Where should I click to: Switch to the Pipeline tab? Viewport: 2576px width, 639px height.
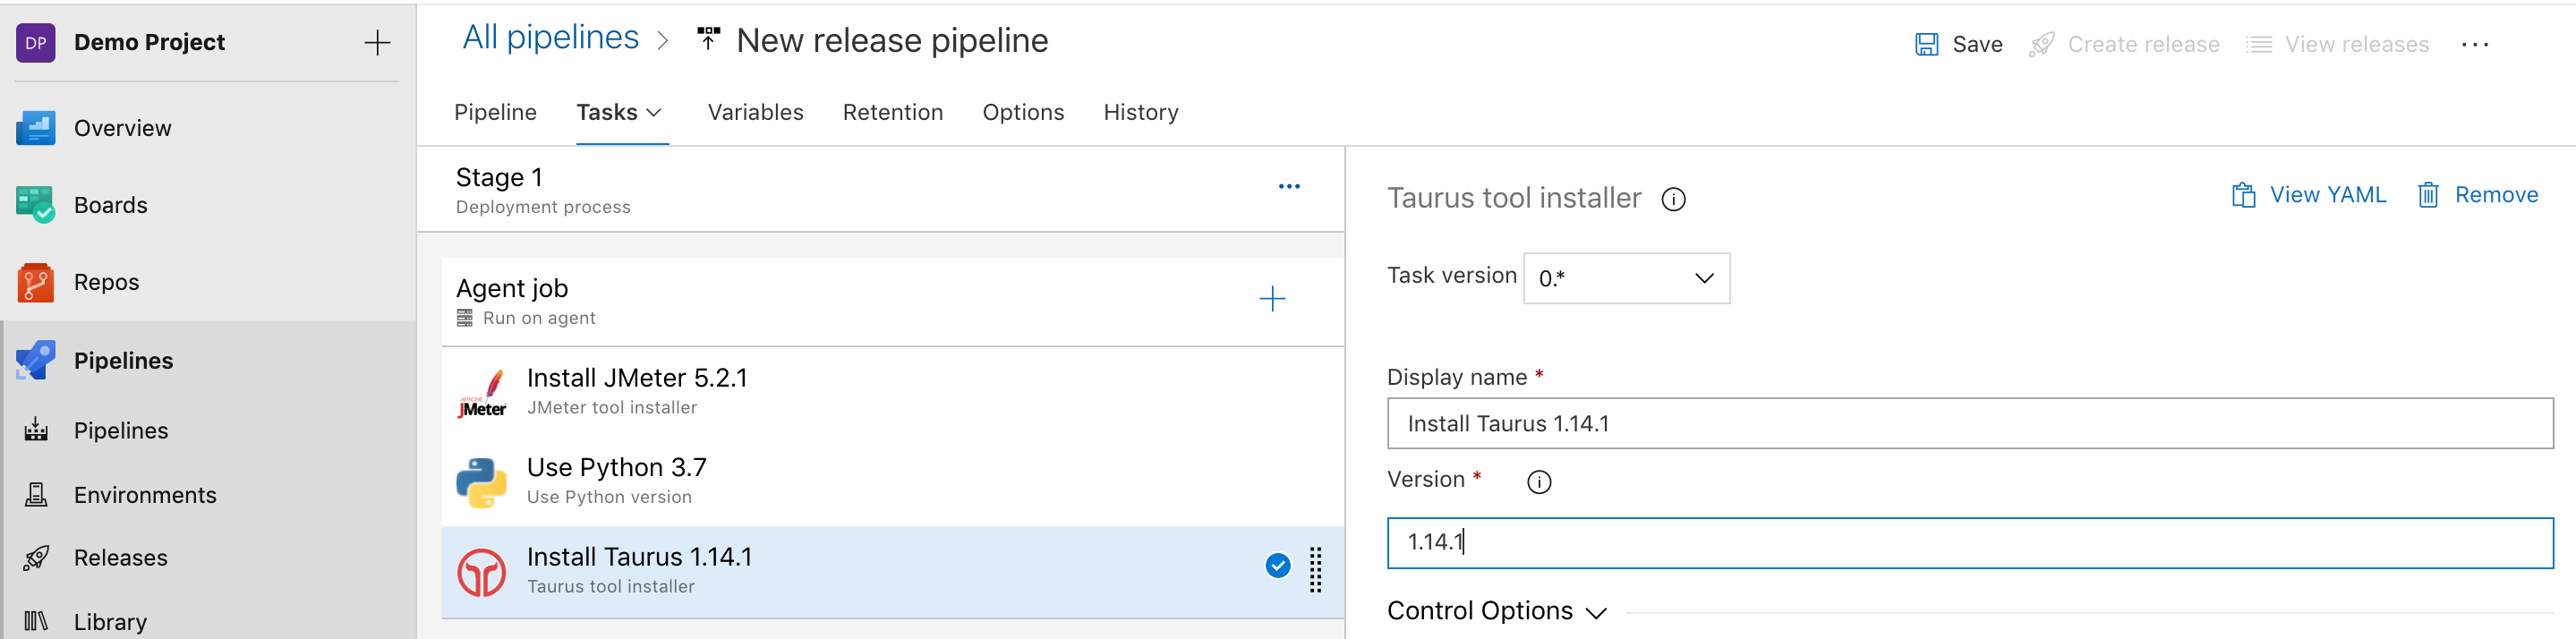(x=495, y=112)
